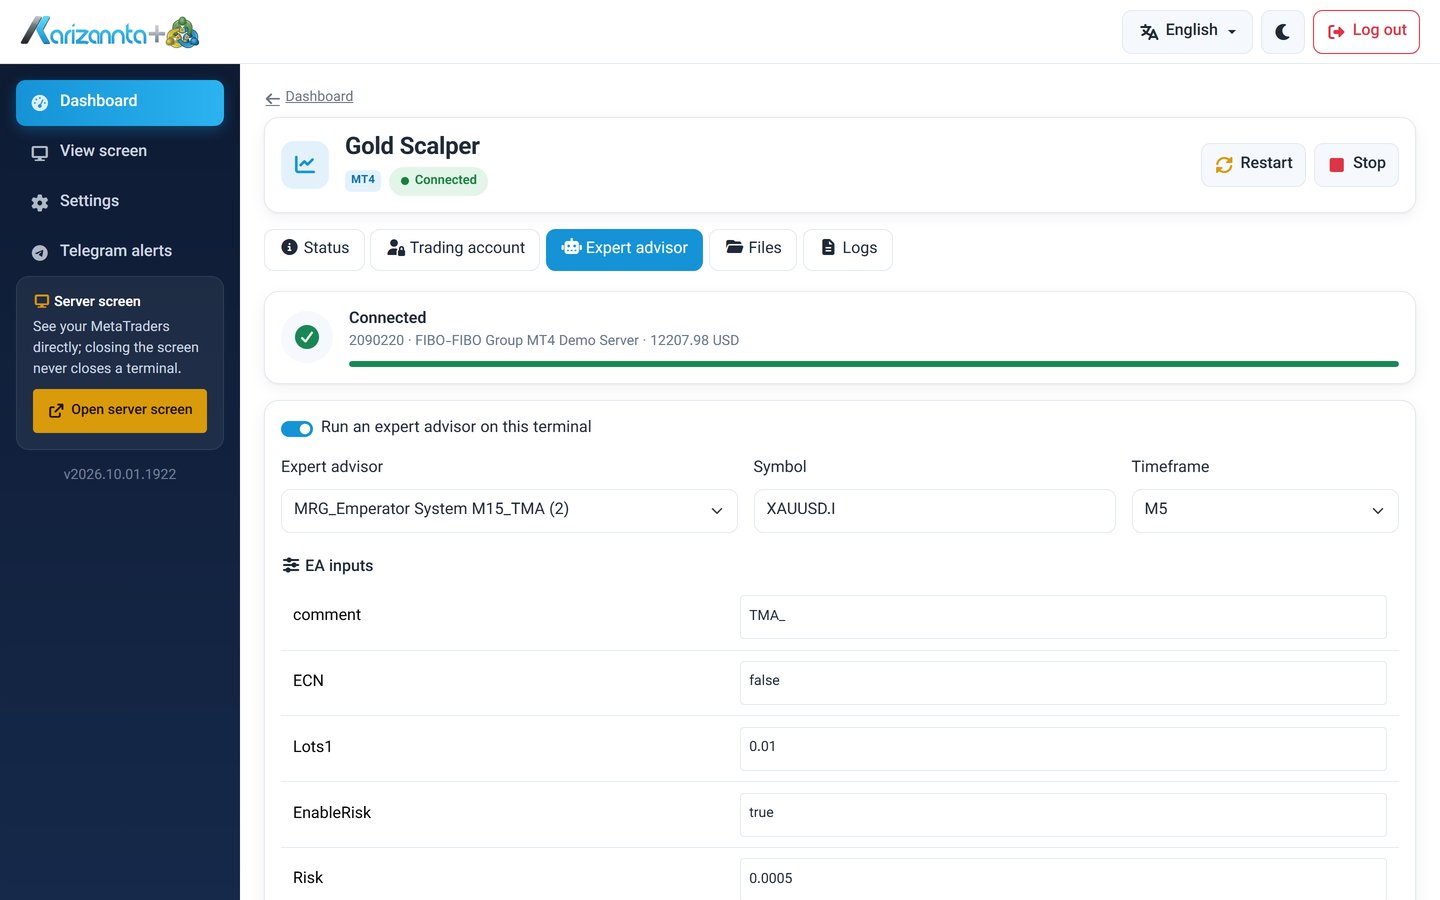Switch to the Status tab

click(315, 249)
